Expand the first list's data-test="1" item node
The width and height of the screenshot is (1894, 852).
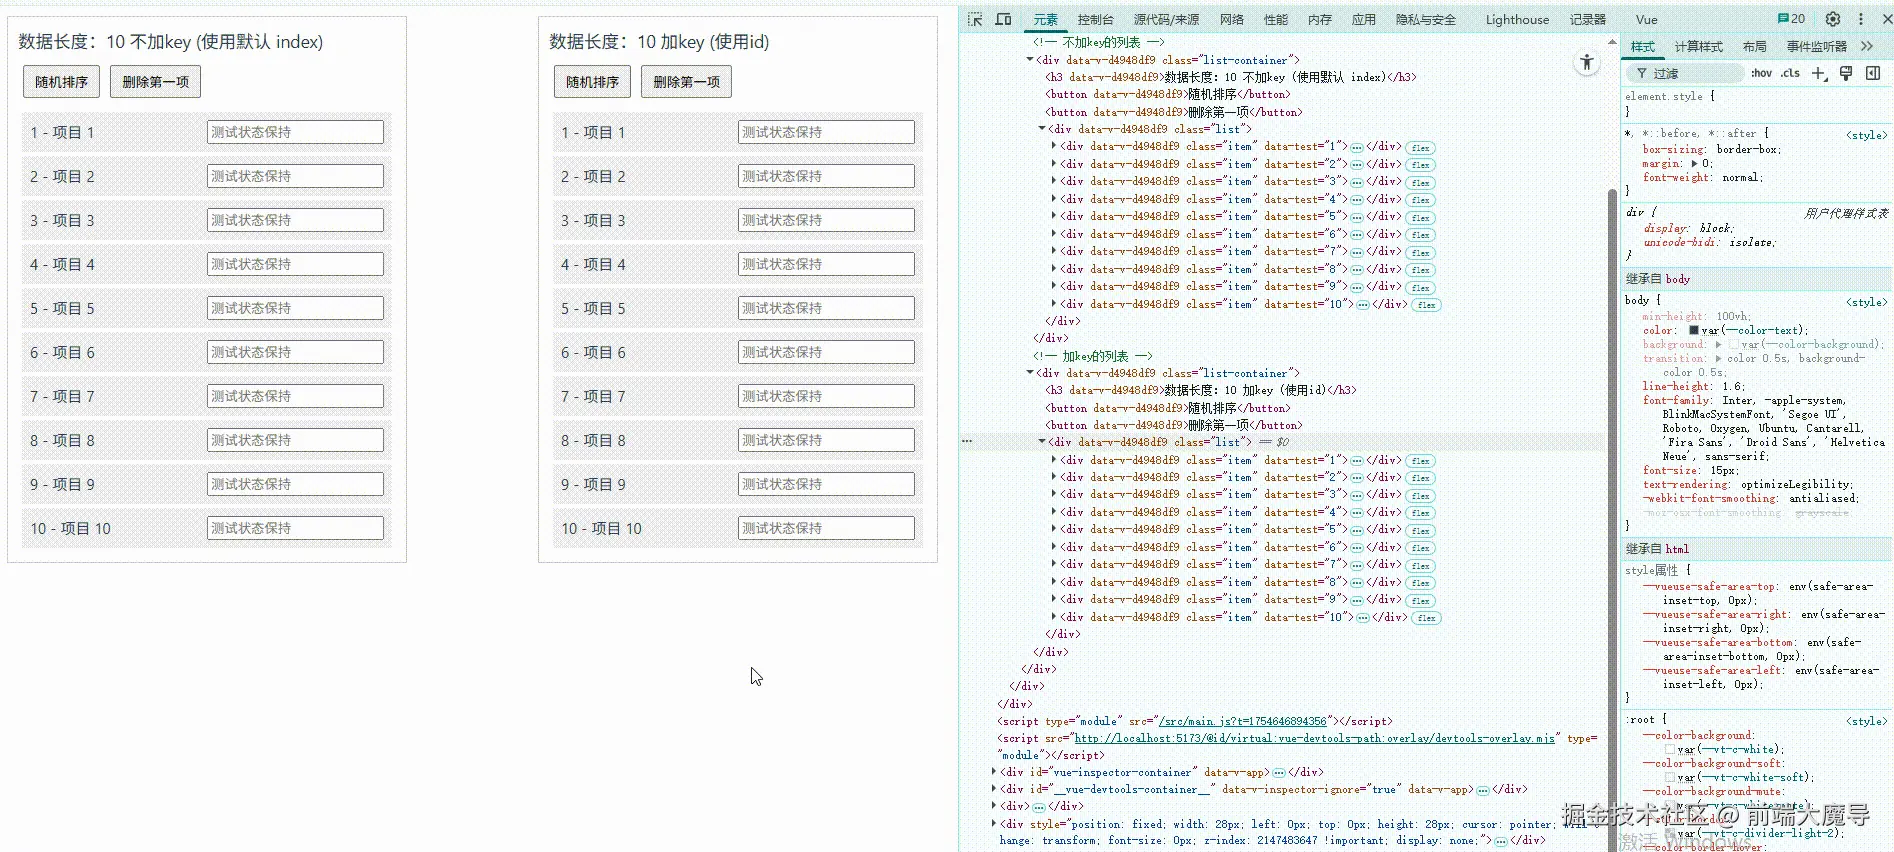pos(1054,146)
